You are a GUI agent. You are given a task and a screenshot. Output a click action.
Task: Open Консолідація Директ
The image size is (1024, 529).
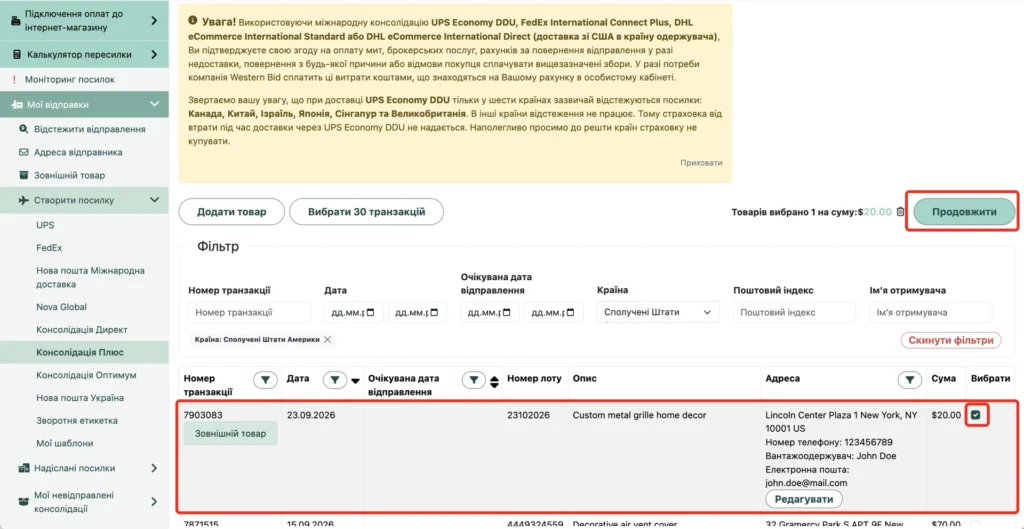82,330
